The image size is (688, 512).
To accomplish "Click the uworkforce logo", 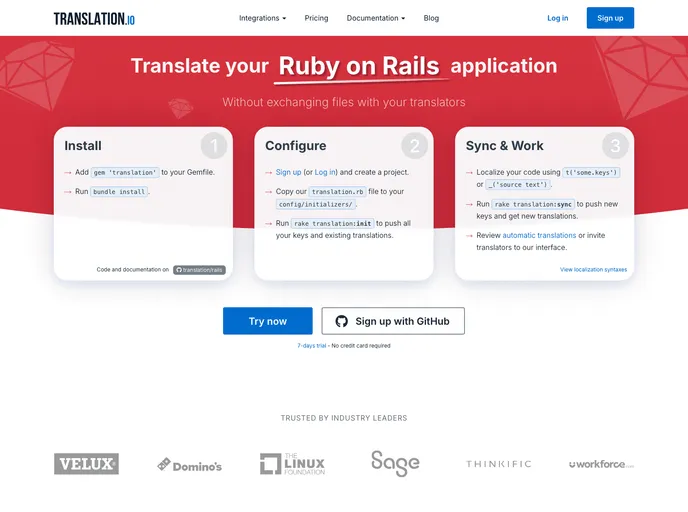I will click(x=601, y=464).
